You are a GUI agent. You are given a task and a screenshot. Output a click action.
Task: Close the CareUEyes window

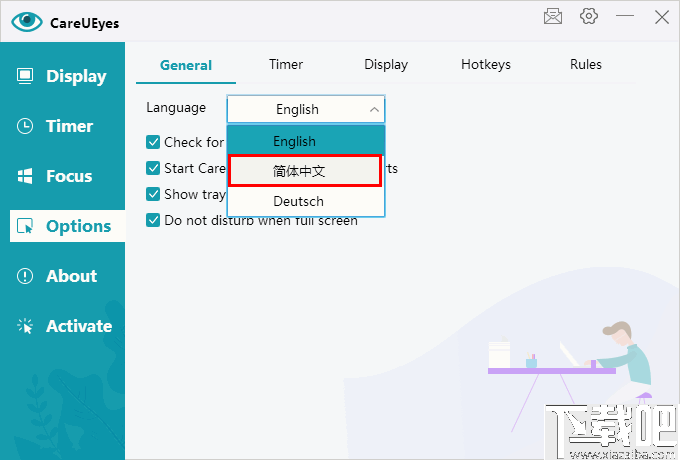click(x=662, y=17)
